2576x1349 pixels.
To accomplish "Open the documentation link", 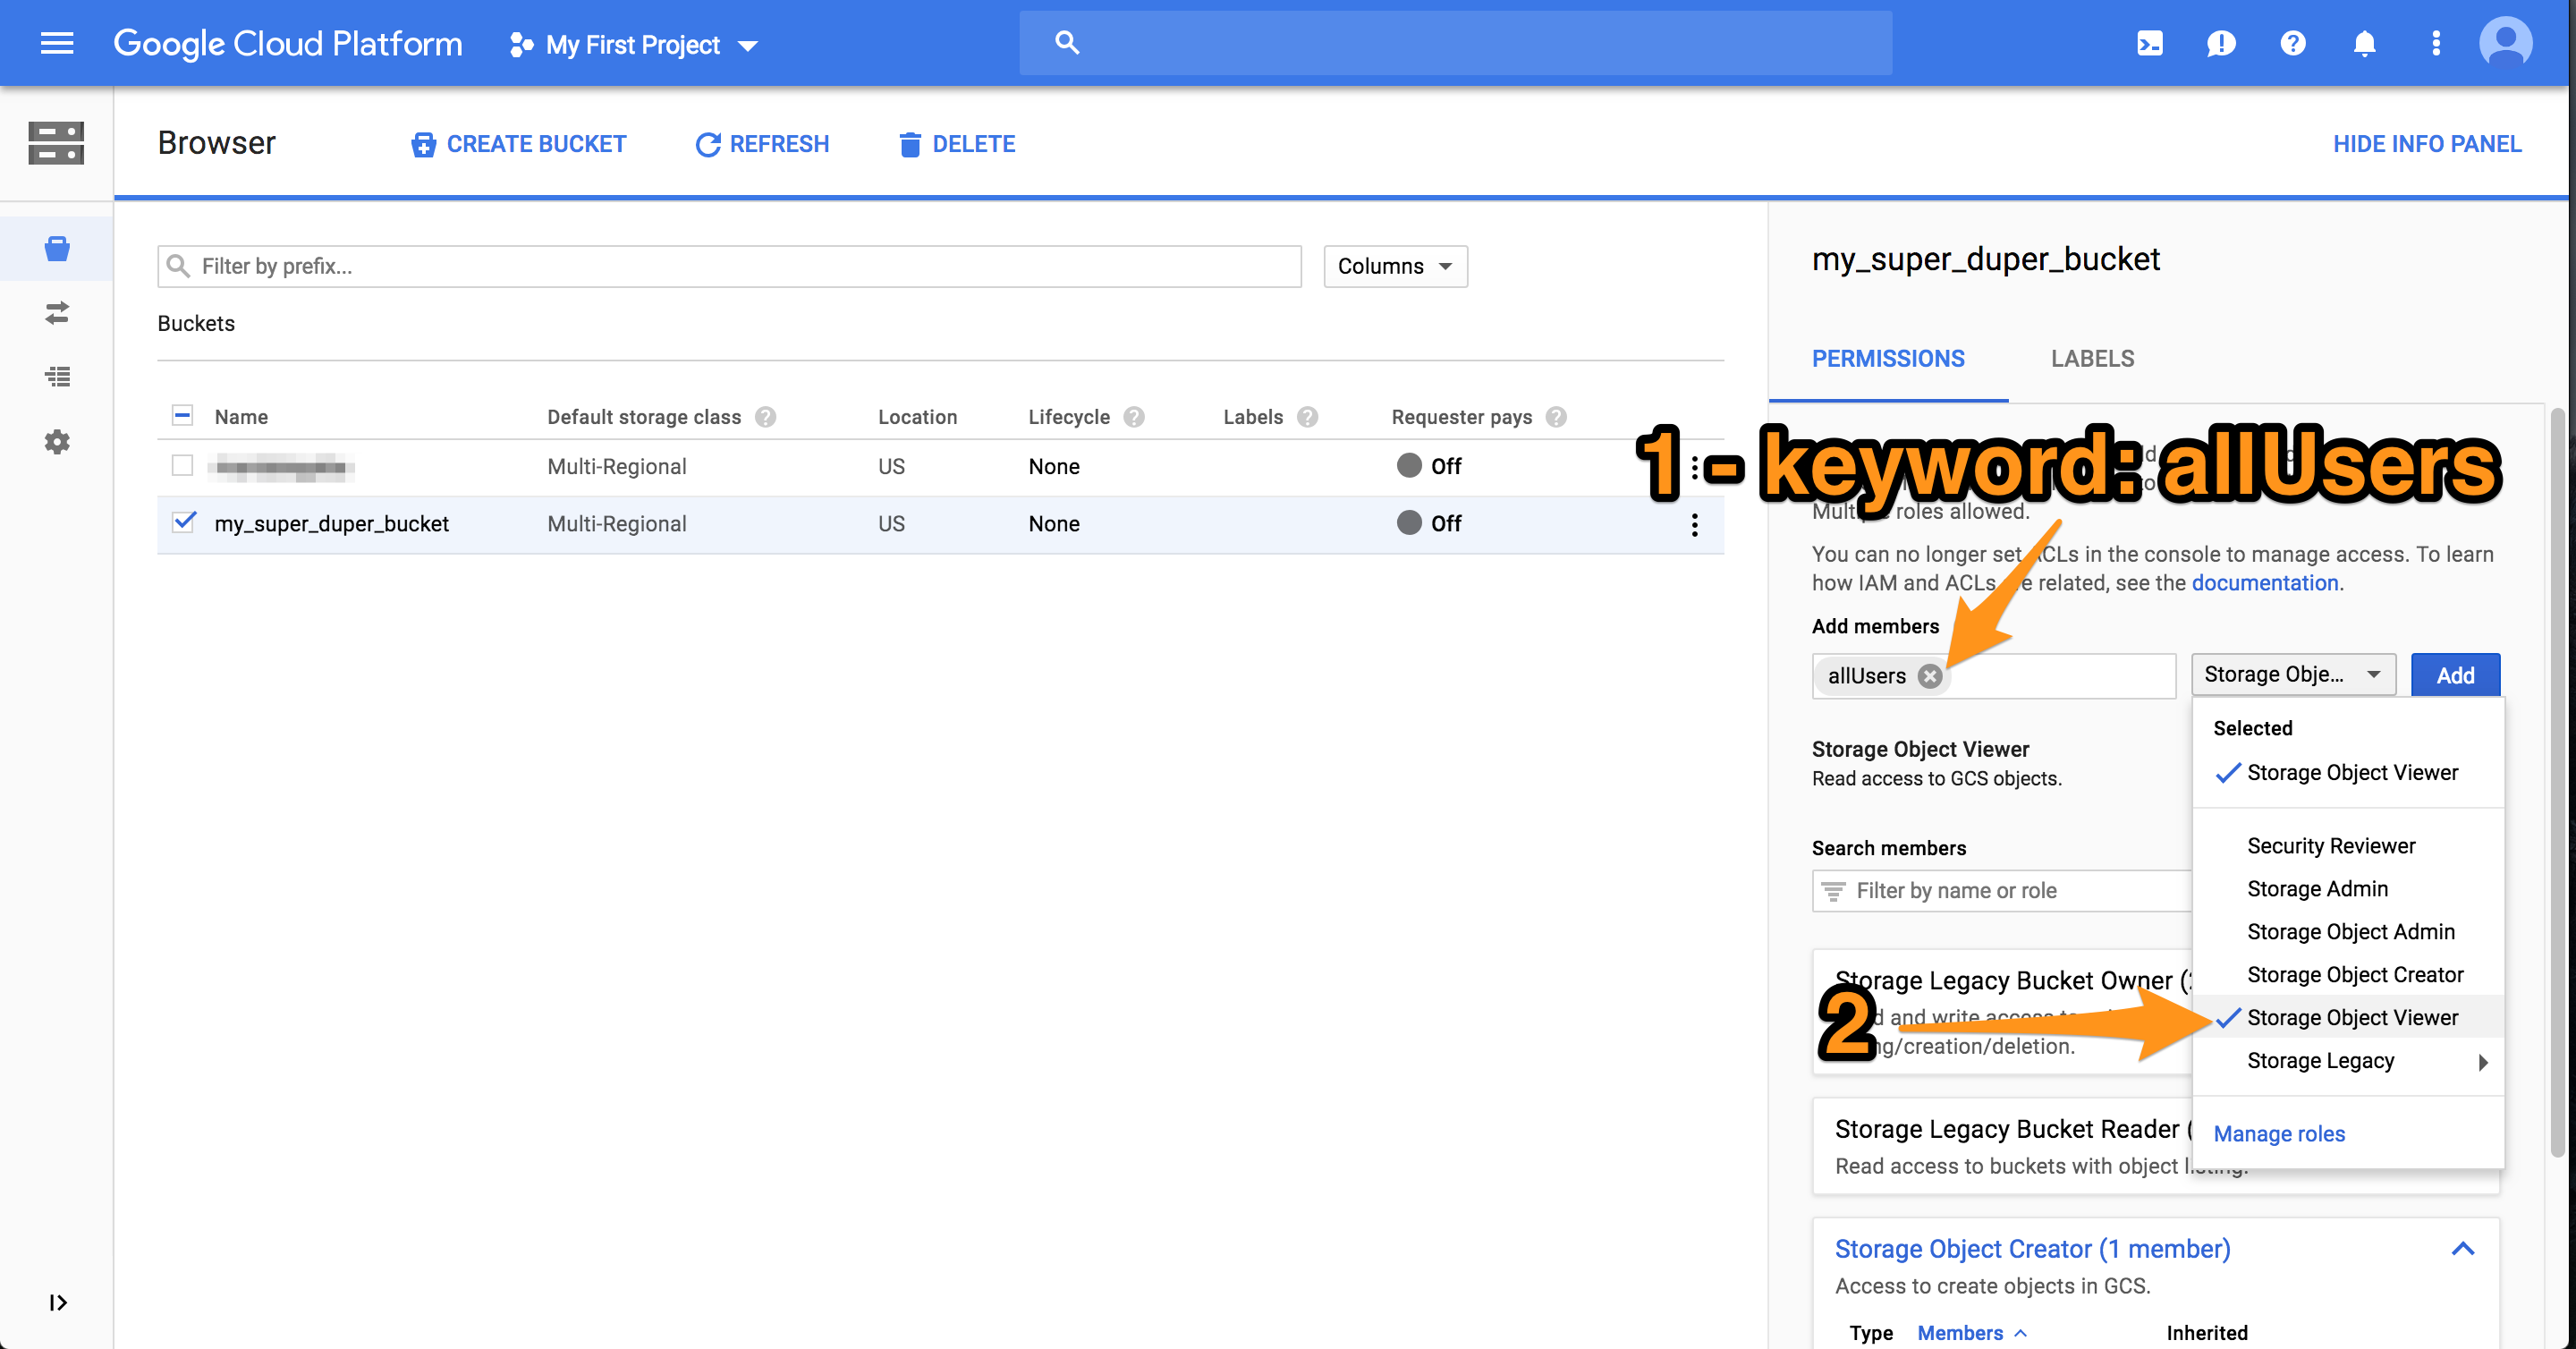I will tap(2265, 583).
